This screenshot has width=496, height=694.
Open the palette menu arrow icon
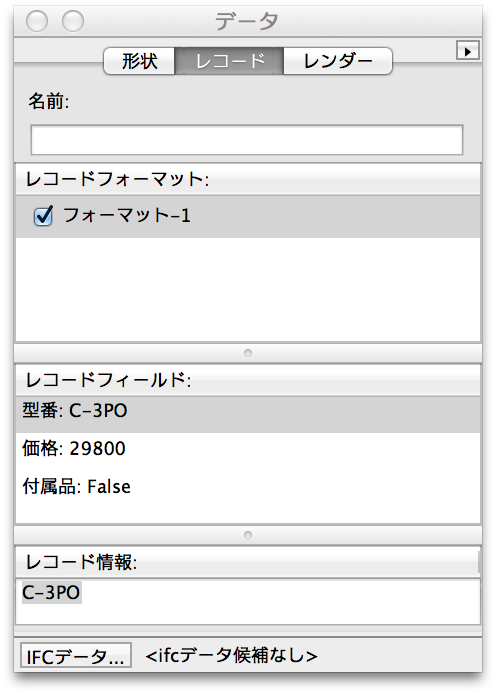(468, 51)
